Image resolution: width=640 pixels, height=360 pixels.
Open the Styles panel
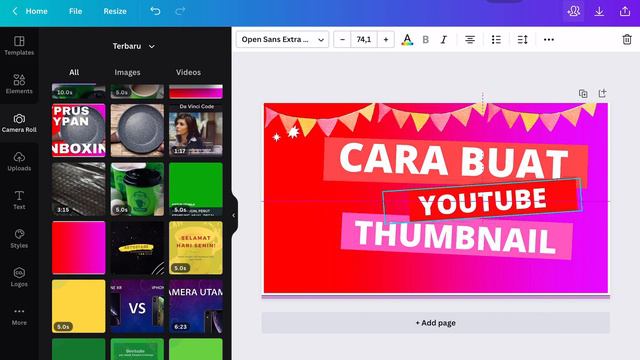pyautogui.click(x=19, y=239)
